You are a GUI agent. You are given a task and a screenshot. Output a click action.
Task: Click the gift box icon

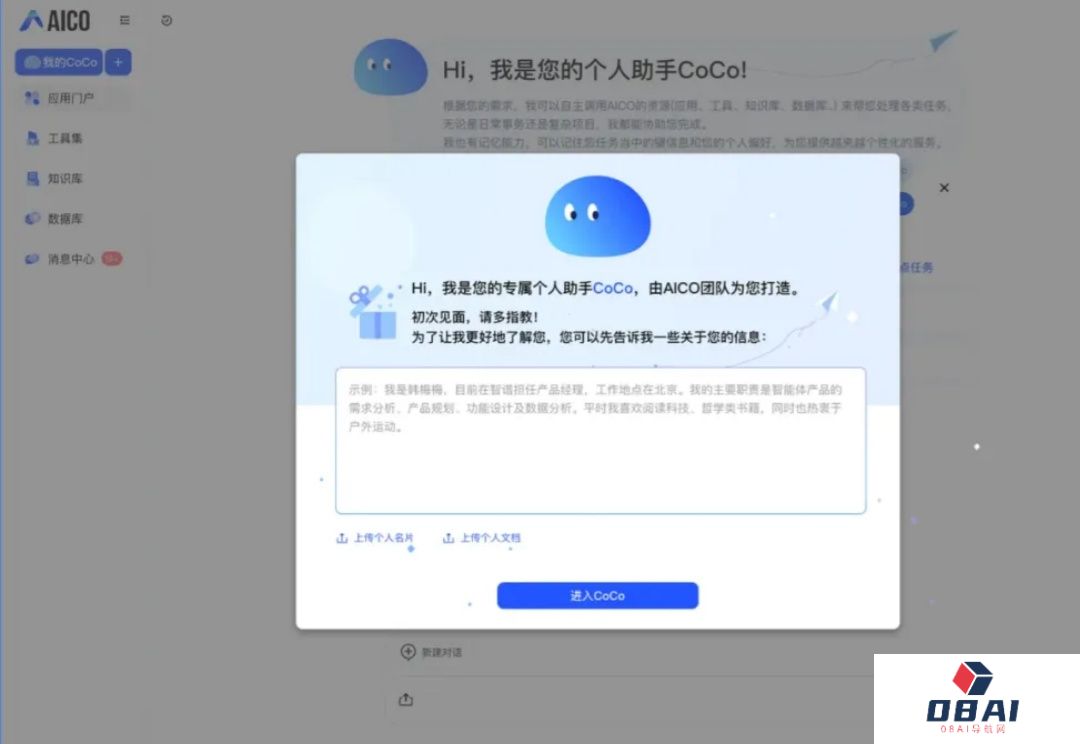click(375, 313)
